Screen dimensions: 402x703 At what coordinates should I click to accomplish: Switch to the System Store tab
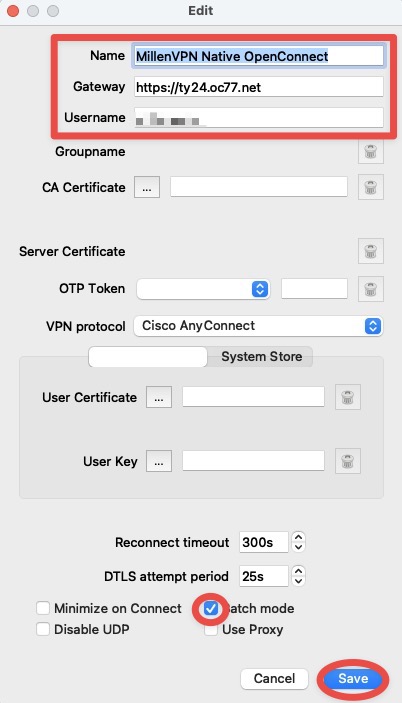261,357
